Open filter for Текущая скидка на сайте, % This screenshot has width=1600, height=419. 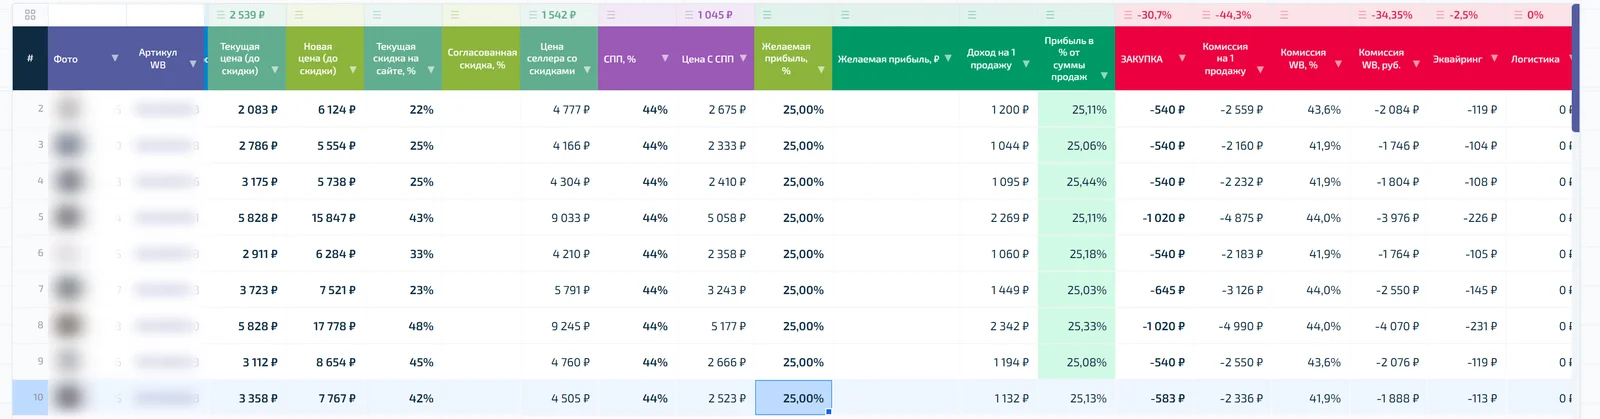pyautogui.click(x=431, y=70)
